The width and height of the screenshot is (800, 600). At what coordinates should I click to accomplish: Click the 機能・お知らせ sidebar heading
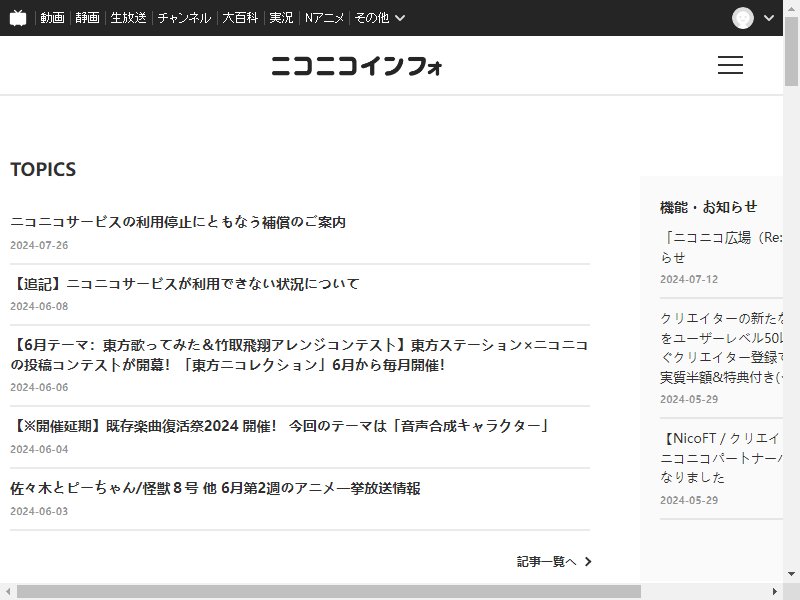(x=708, y=207)
